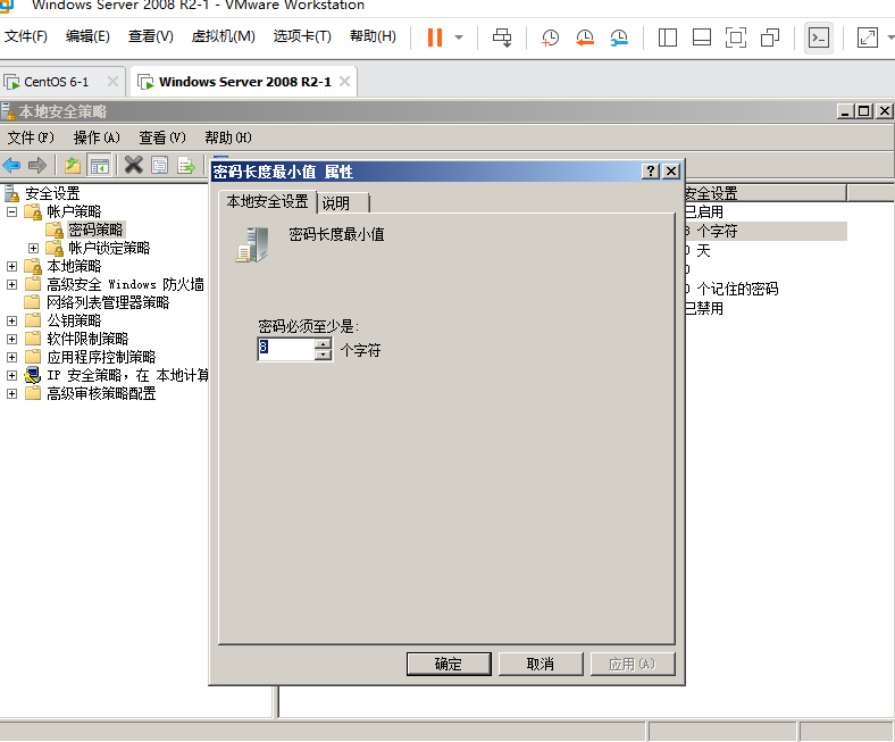This screenshot has width=895, height=742.
Task: Select 网络列表管理器策略 tree item
Action: (108, 303)
